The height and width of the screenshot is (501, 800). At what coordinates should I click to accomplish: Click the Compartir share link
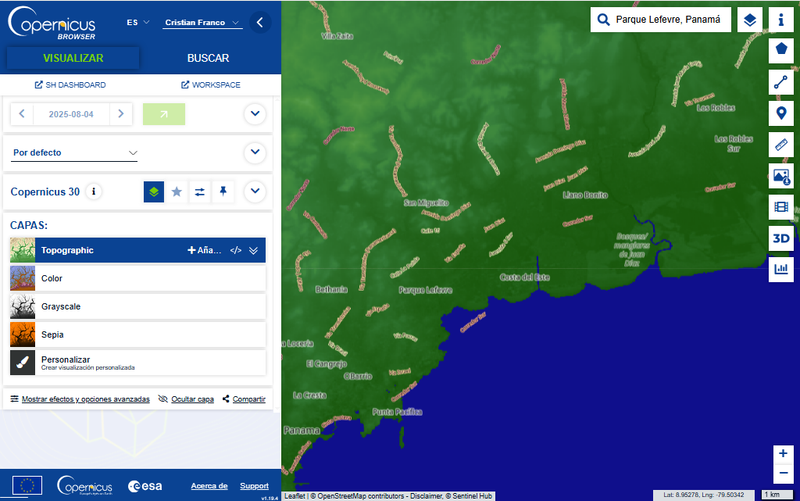[x=244, y=399]
